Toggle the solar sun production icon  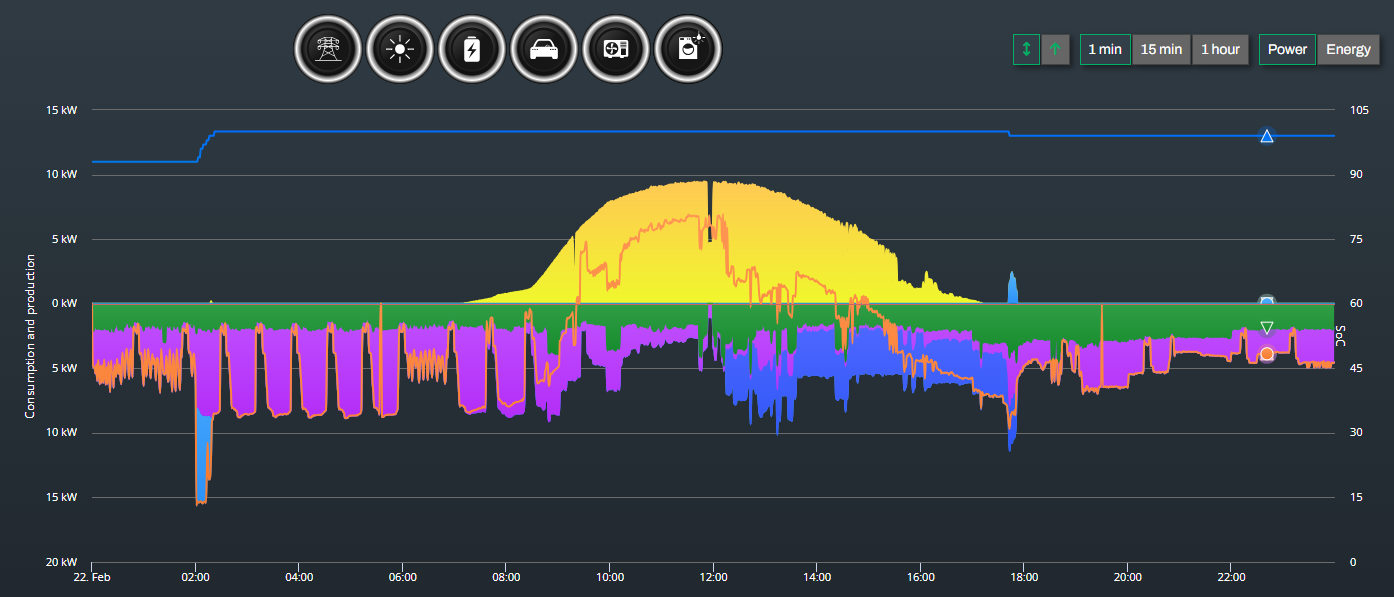(x=400, y=48)
